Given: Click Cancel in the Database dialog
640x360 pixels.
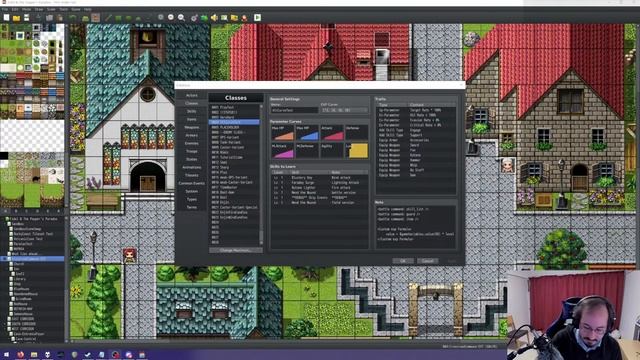Looking at the screenshot, I should (x=427, y=261).
